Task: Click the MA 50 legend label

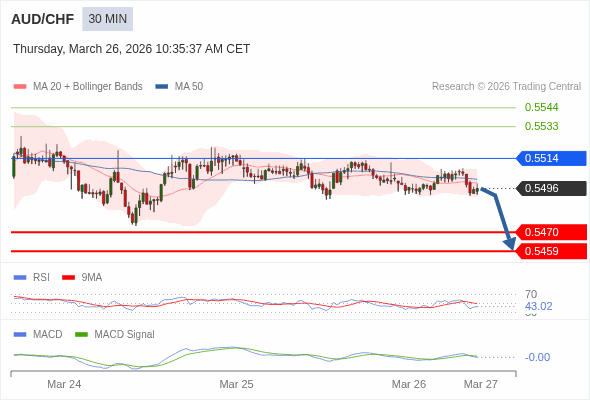Action: tap(189, 87)
